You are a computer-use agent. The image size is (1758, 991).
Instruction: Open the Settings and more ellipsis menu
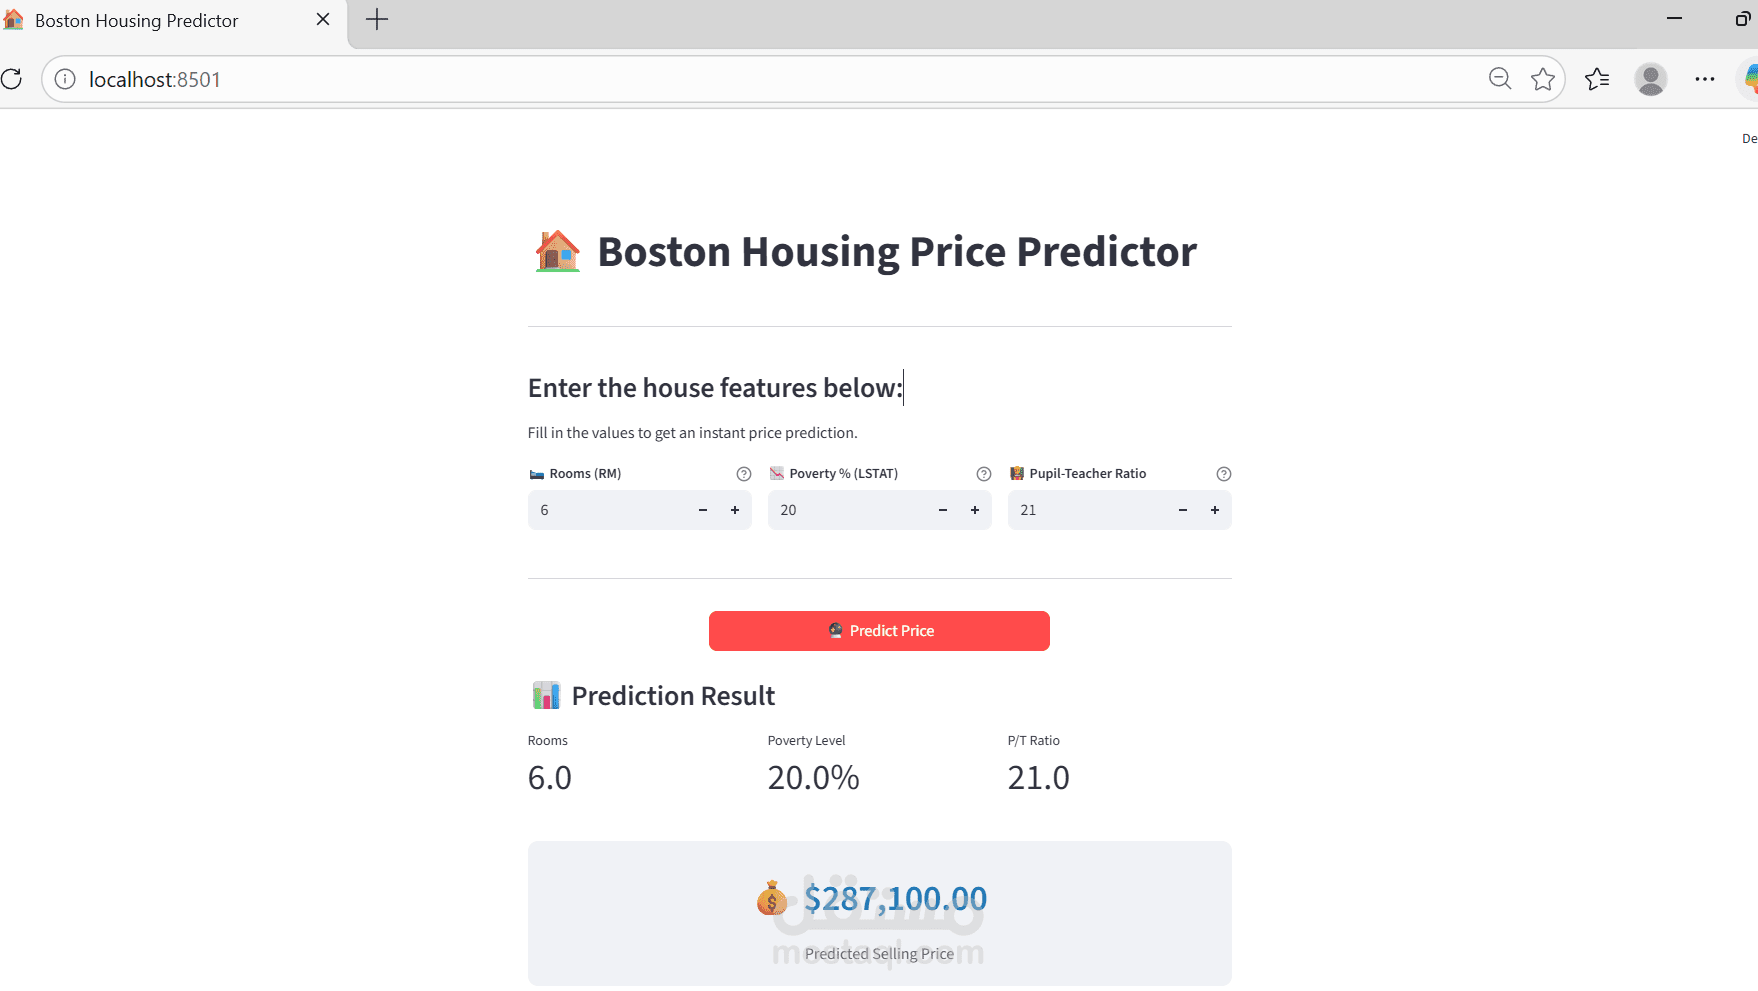click(x=1705, y=78)
